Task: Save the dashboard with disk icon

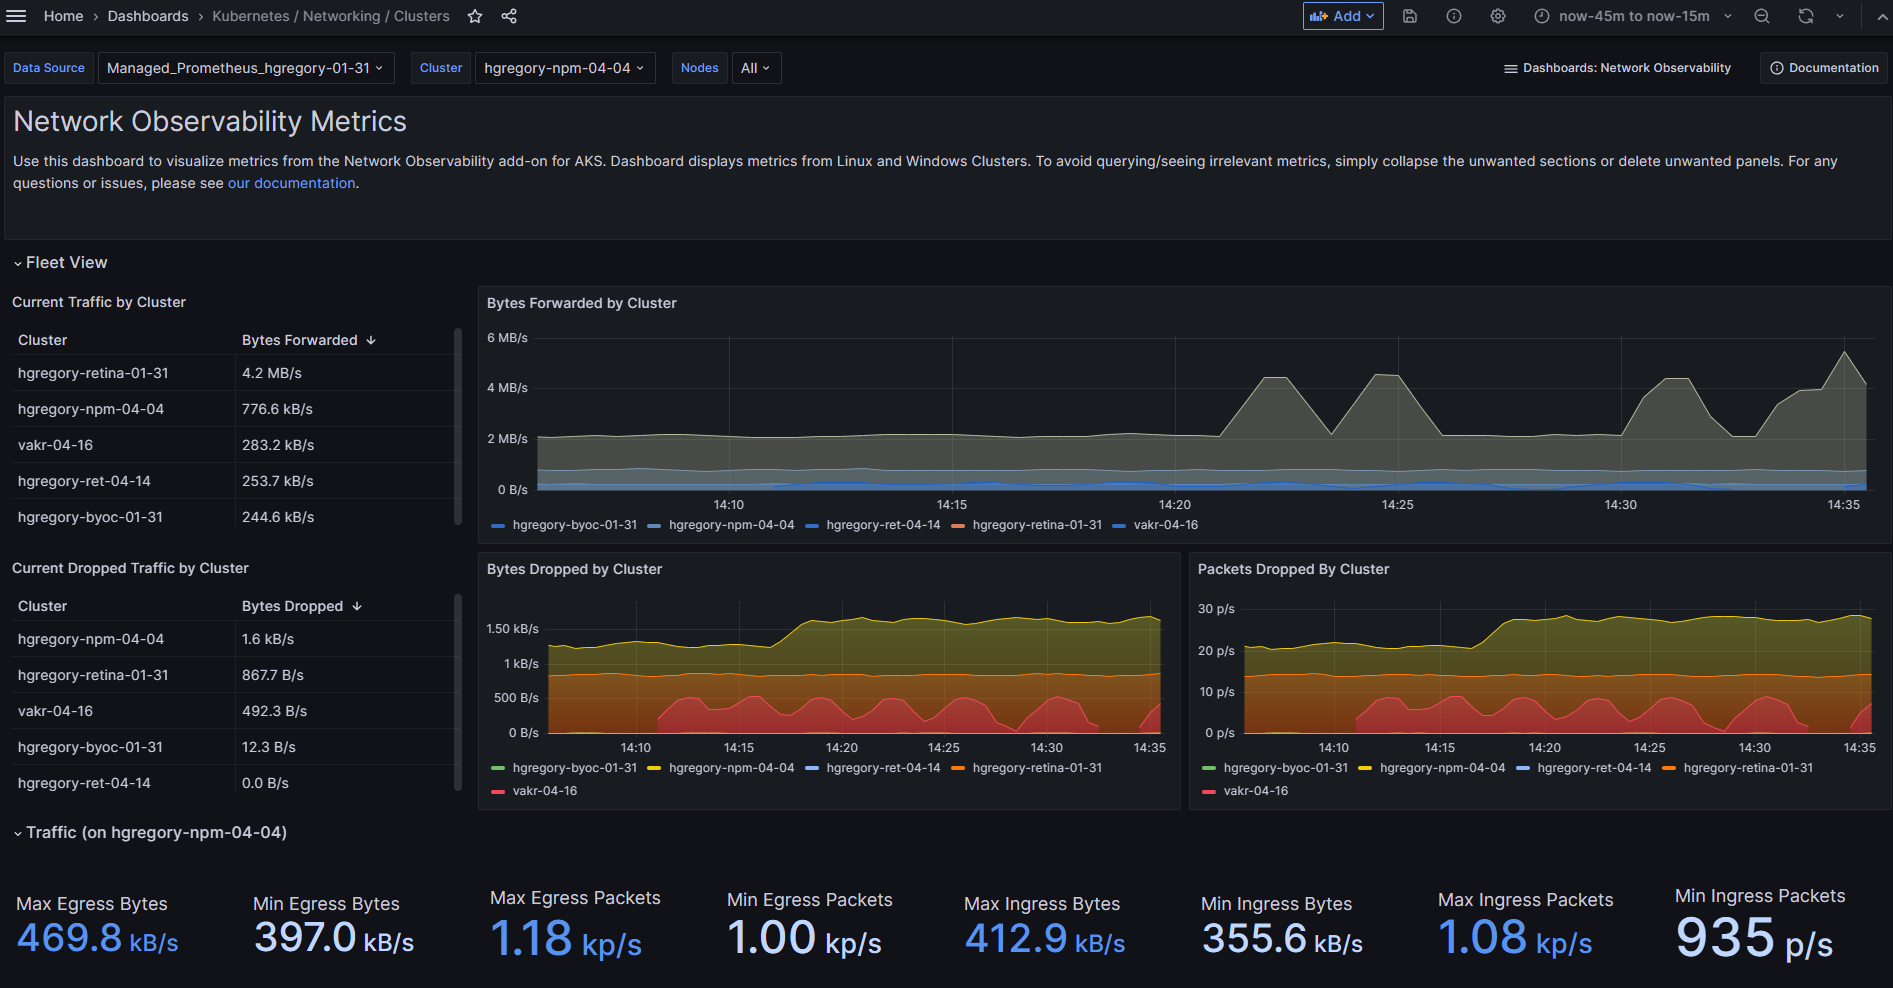Action: tap(1410, 16)
